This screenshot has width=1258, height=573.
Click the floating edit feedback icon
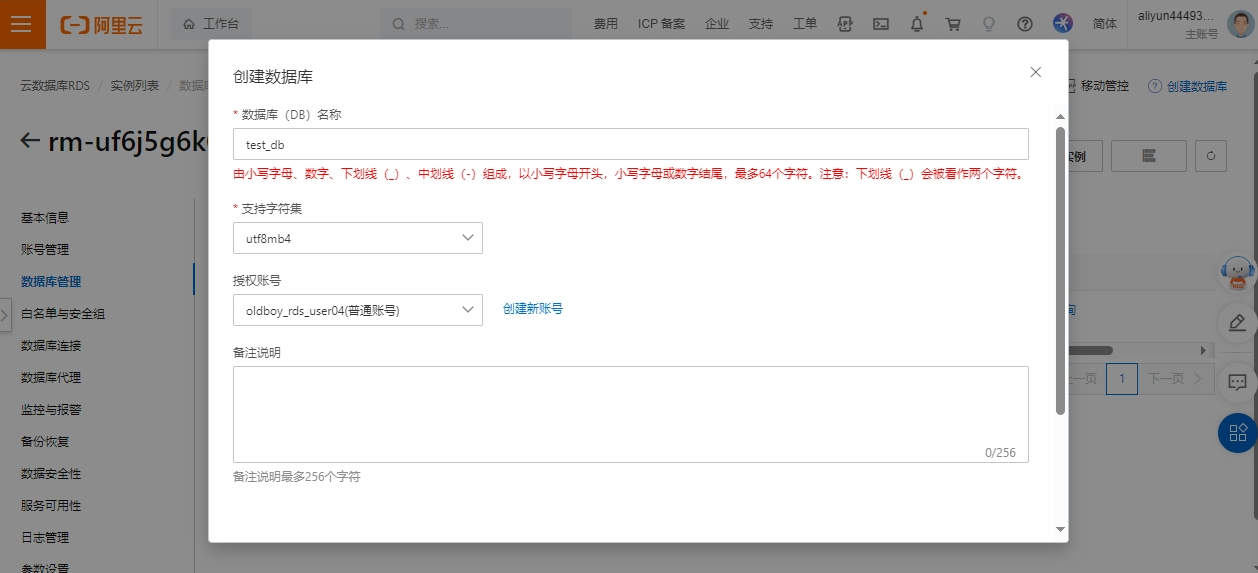(x=1237, y=322)
